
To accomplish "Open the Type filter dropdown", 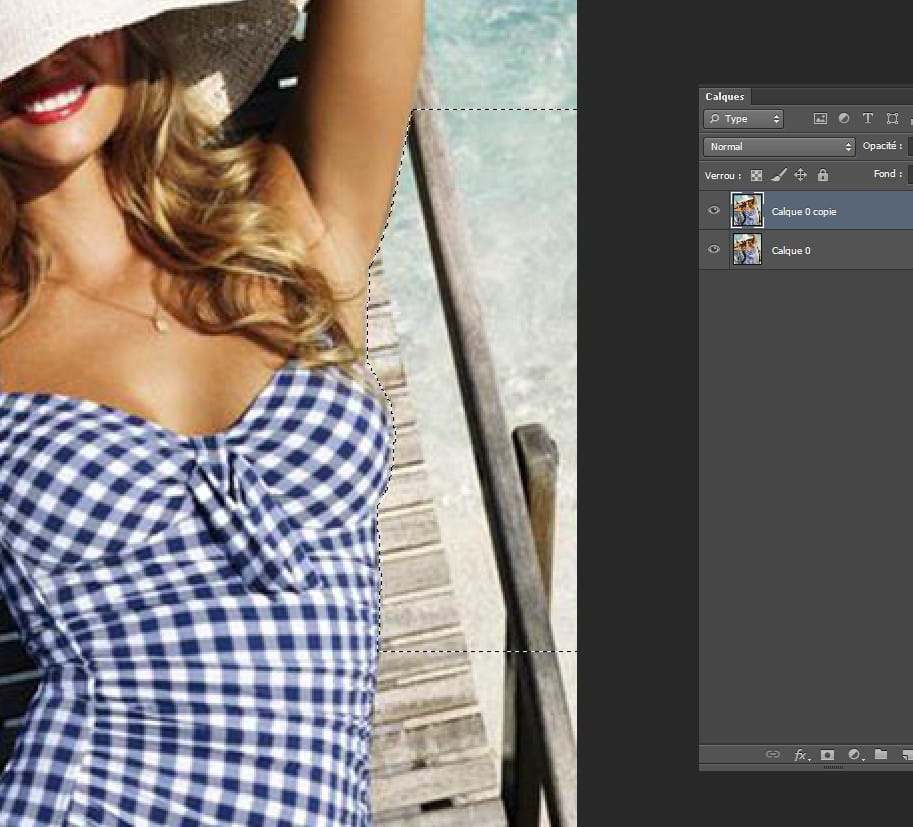I will (x=744, y=119).
